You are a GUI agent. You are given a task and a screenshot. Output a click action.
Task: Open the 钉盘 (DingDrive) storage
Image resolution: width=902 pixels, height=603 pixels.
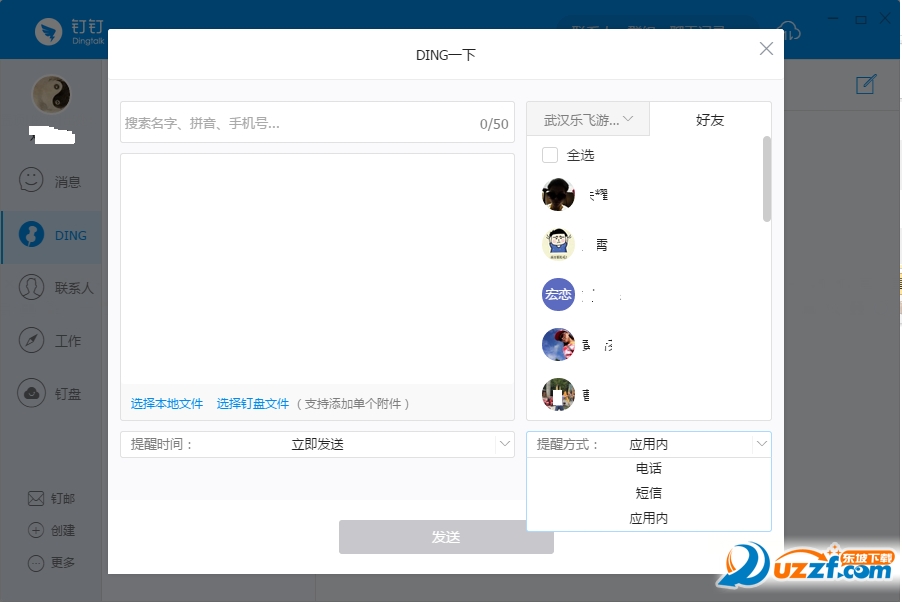pos(51,393)
